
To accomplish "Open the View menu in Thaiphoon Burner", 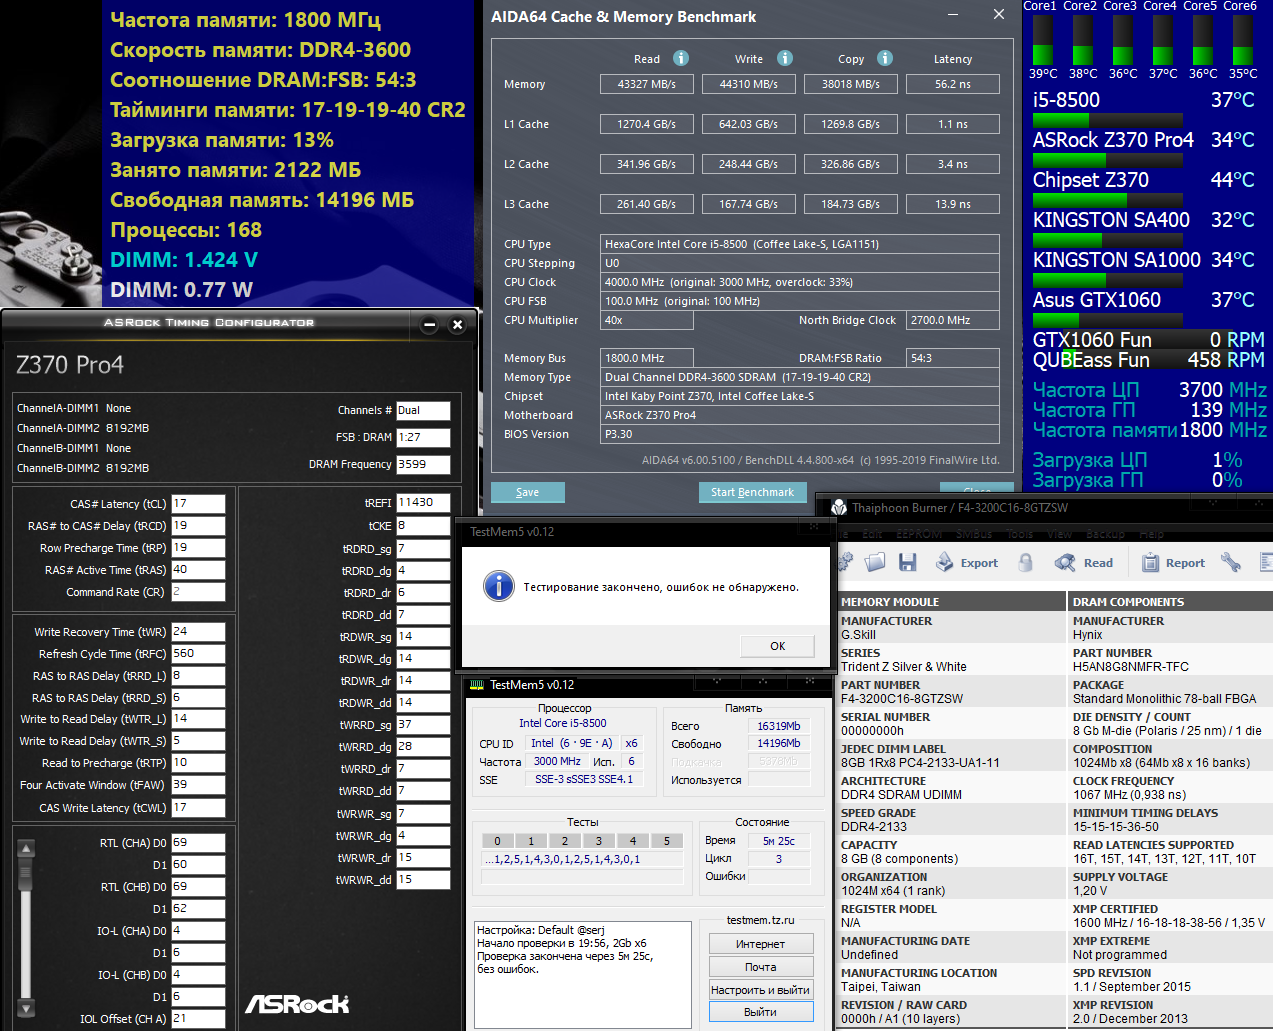I will [1060, 534].
